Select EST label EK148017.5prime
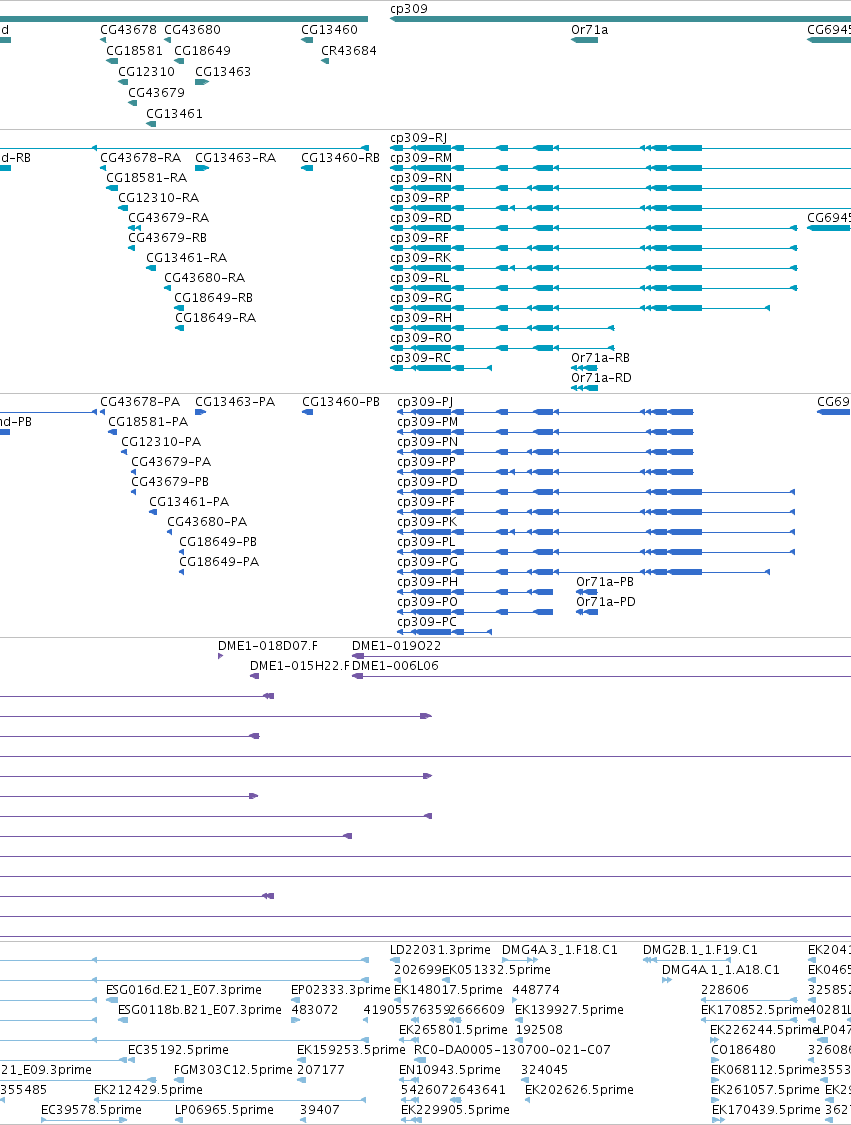851x1125 pixels. point(448,990)
